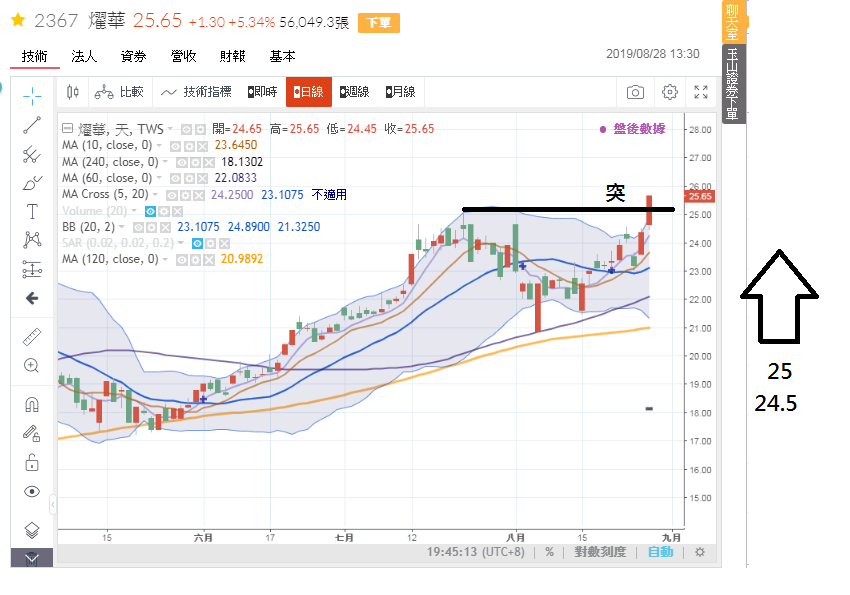Show the hidden Volume (20) indicator
Image resolution: width=850 pixels, height=595 pixels.
coord(151,211)
